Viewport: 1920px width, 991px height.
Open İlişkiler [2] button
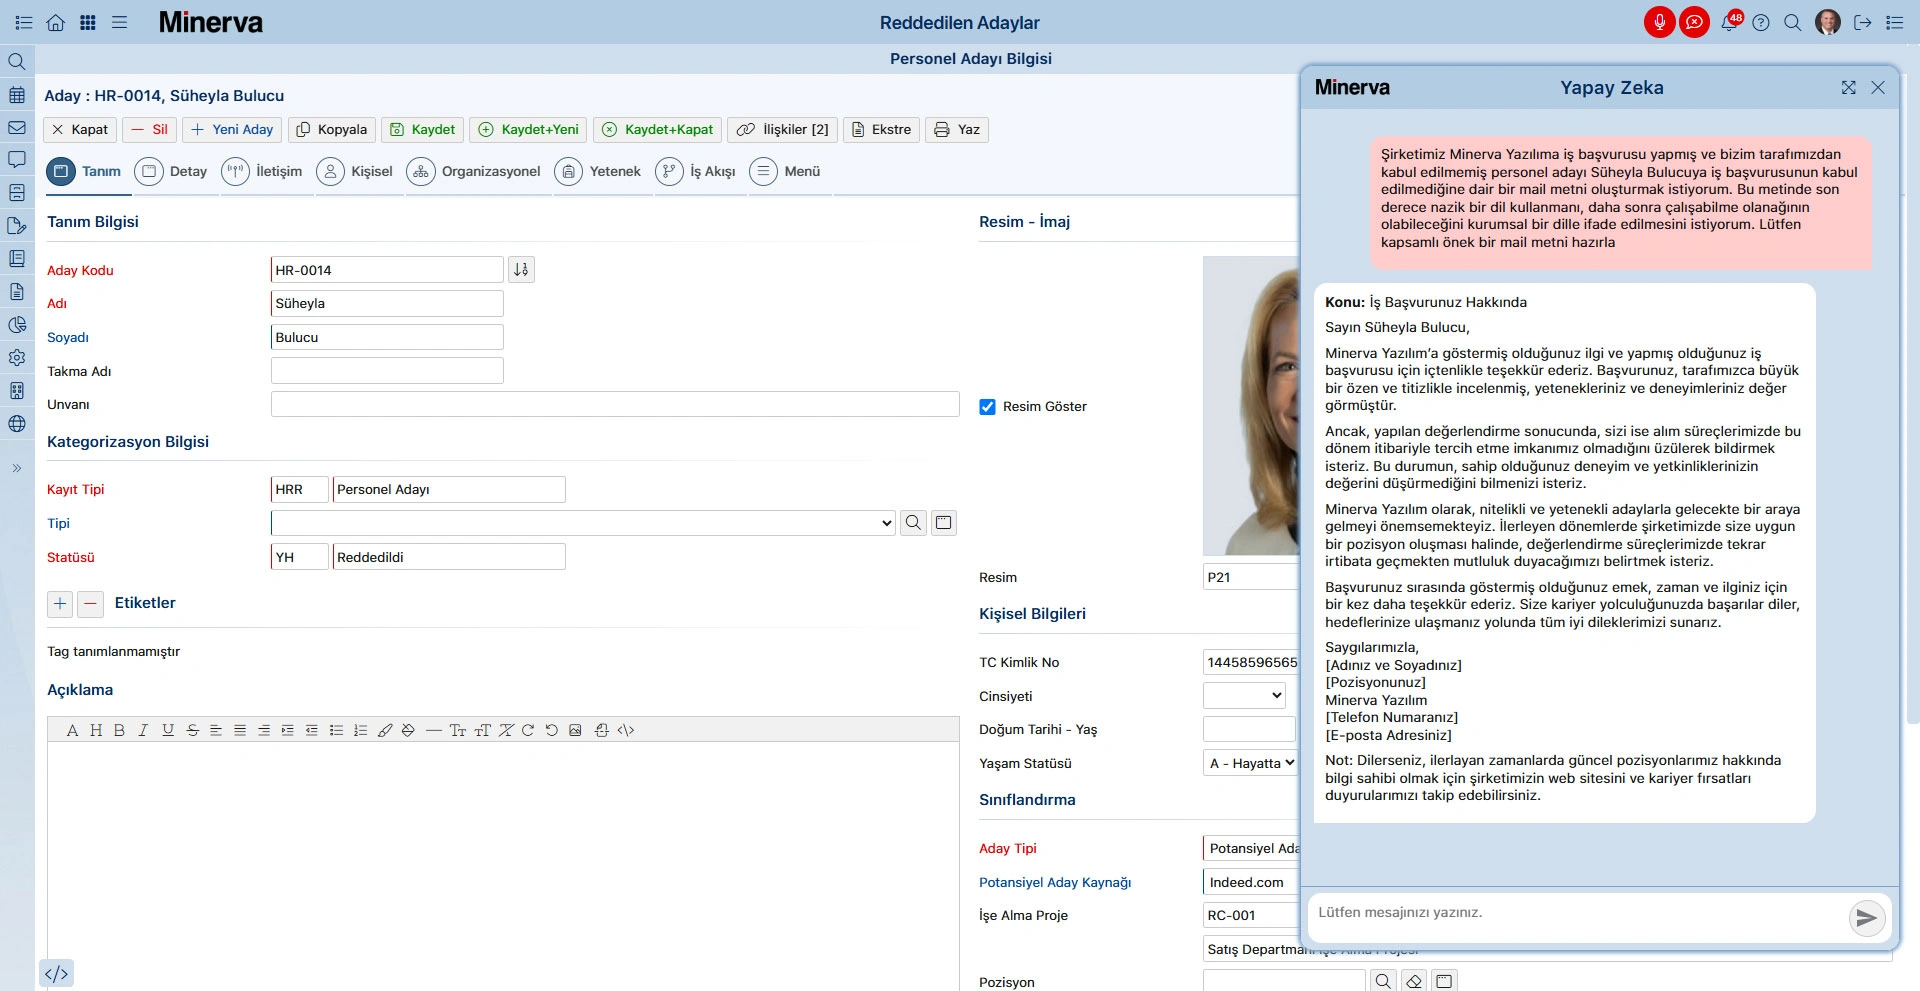[x=782, y=130]
